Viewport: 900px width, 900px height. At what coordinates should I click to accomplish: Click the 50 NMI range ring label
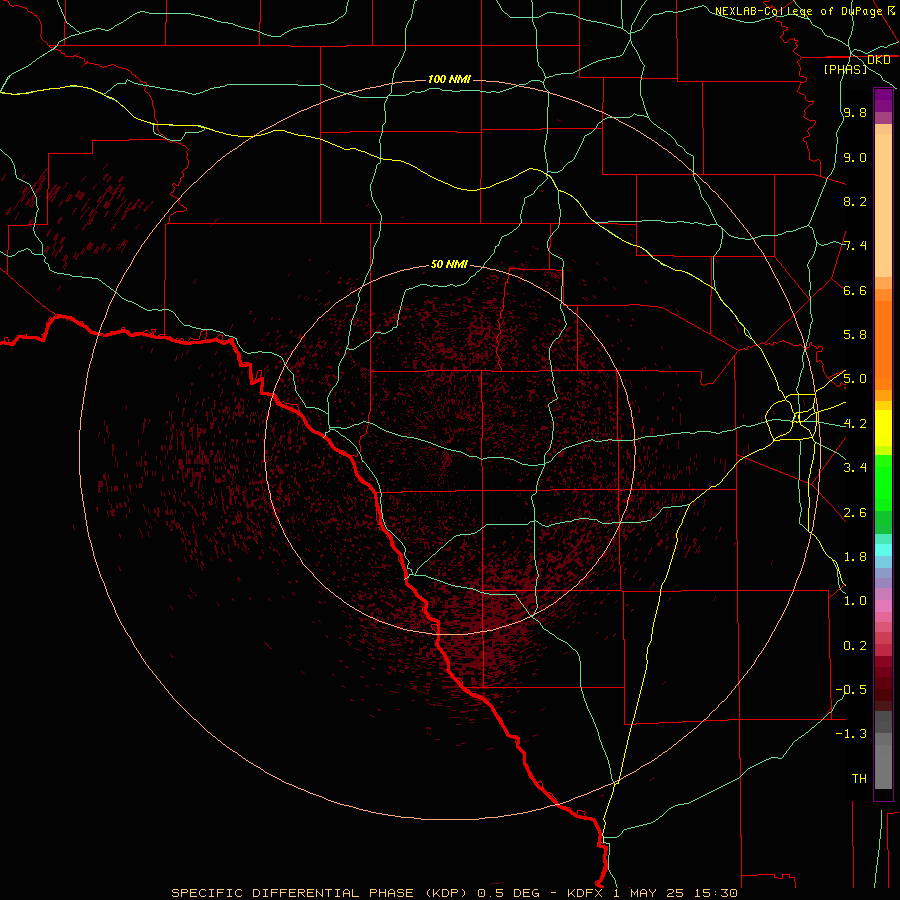tap(449, 265)
